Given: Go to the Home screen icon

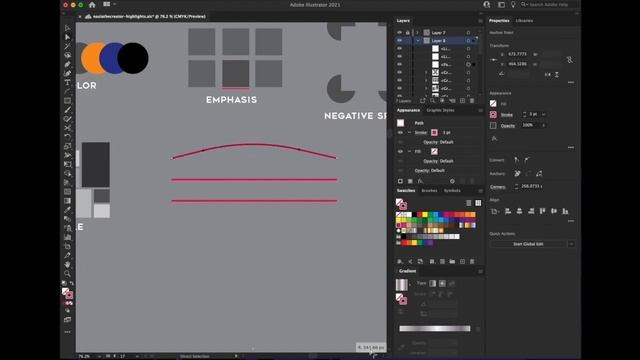Looking at the screenshot, I should pos(92,5).
